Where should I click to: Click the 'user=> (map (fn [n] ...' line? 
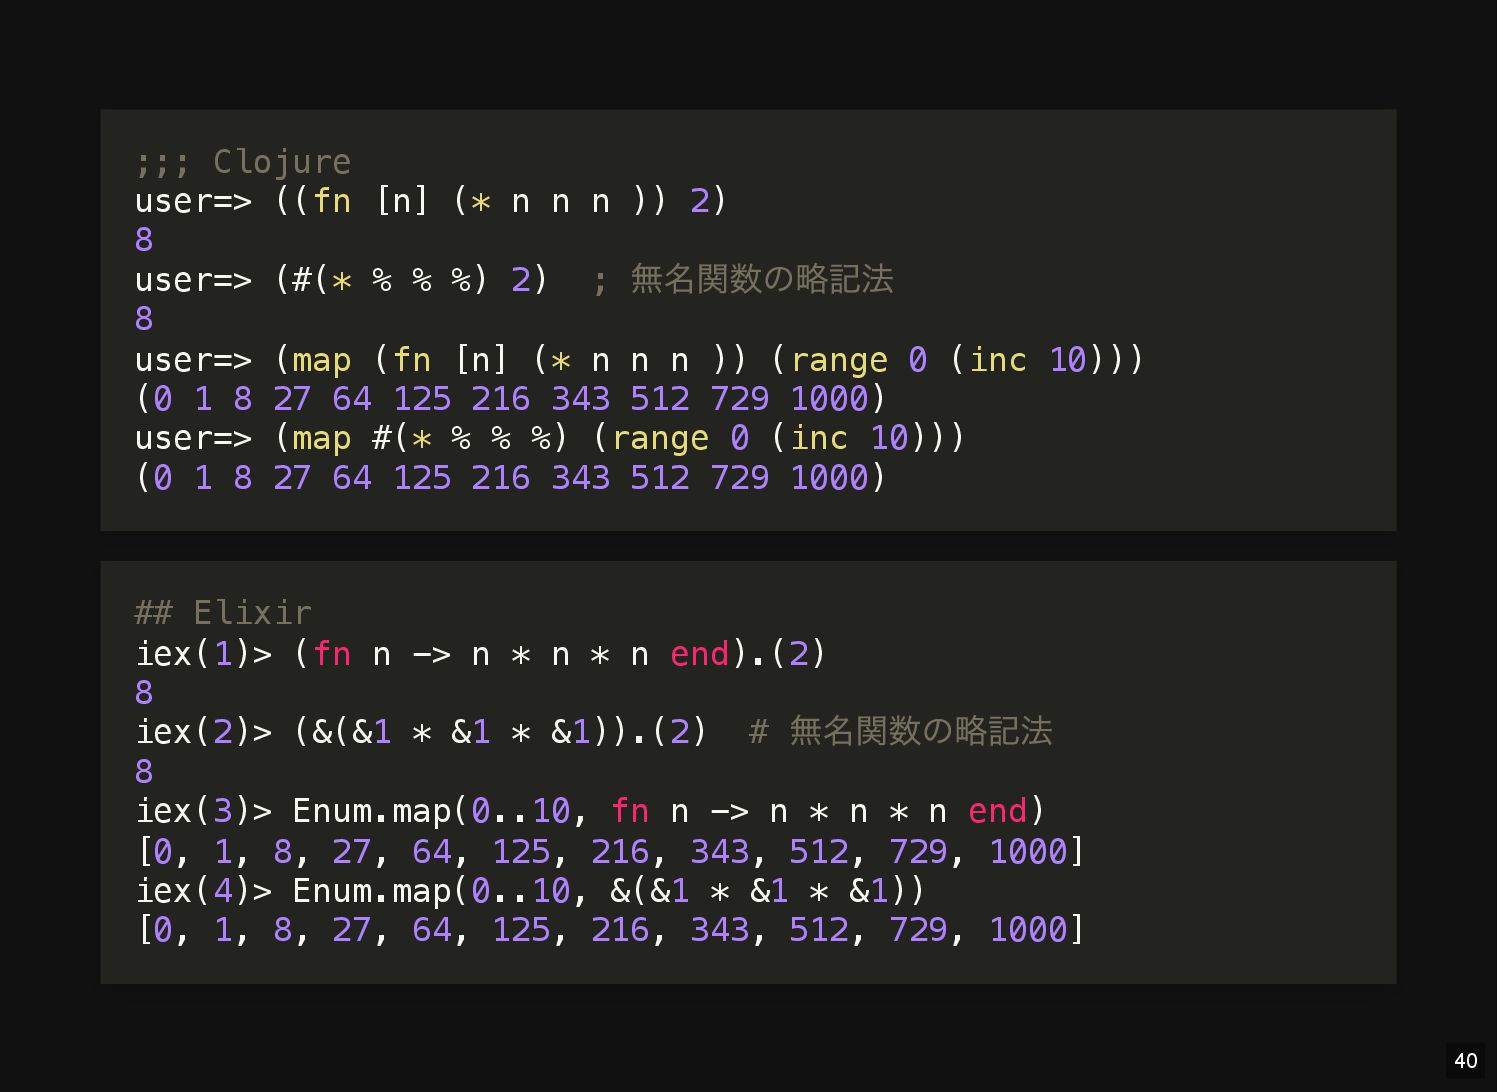[639, 359]
